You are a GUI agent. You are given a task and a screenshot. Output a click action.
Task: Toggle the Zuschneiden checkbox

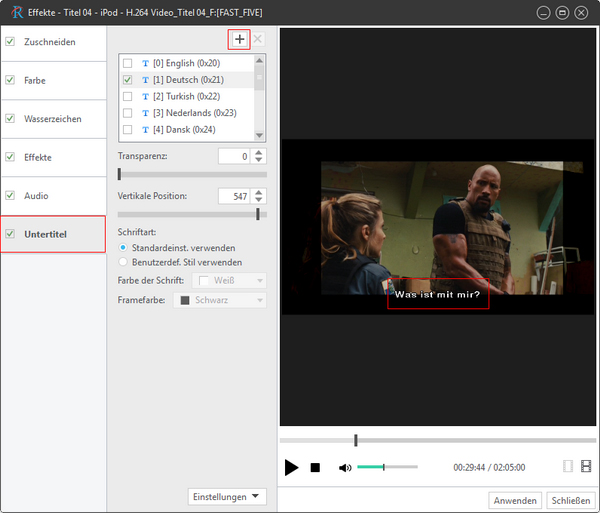[x=10, y=41]
